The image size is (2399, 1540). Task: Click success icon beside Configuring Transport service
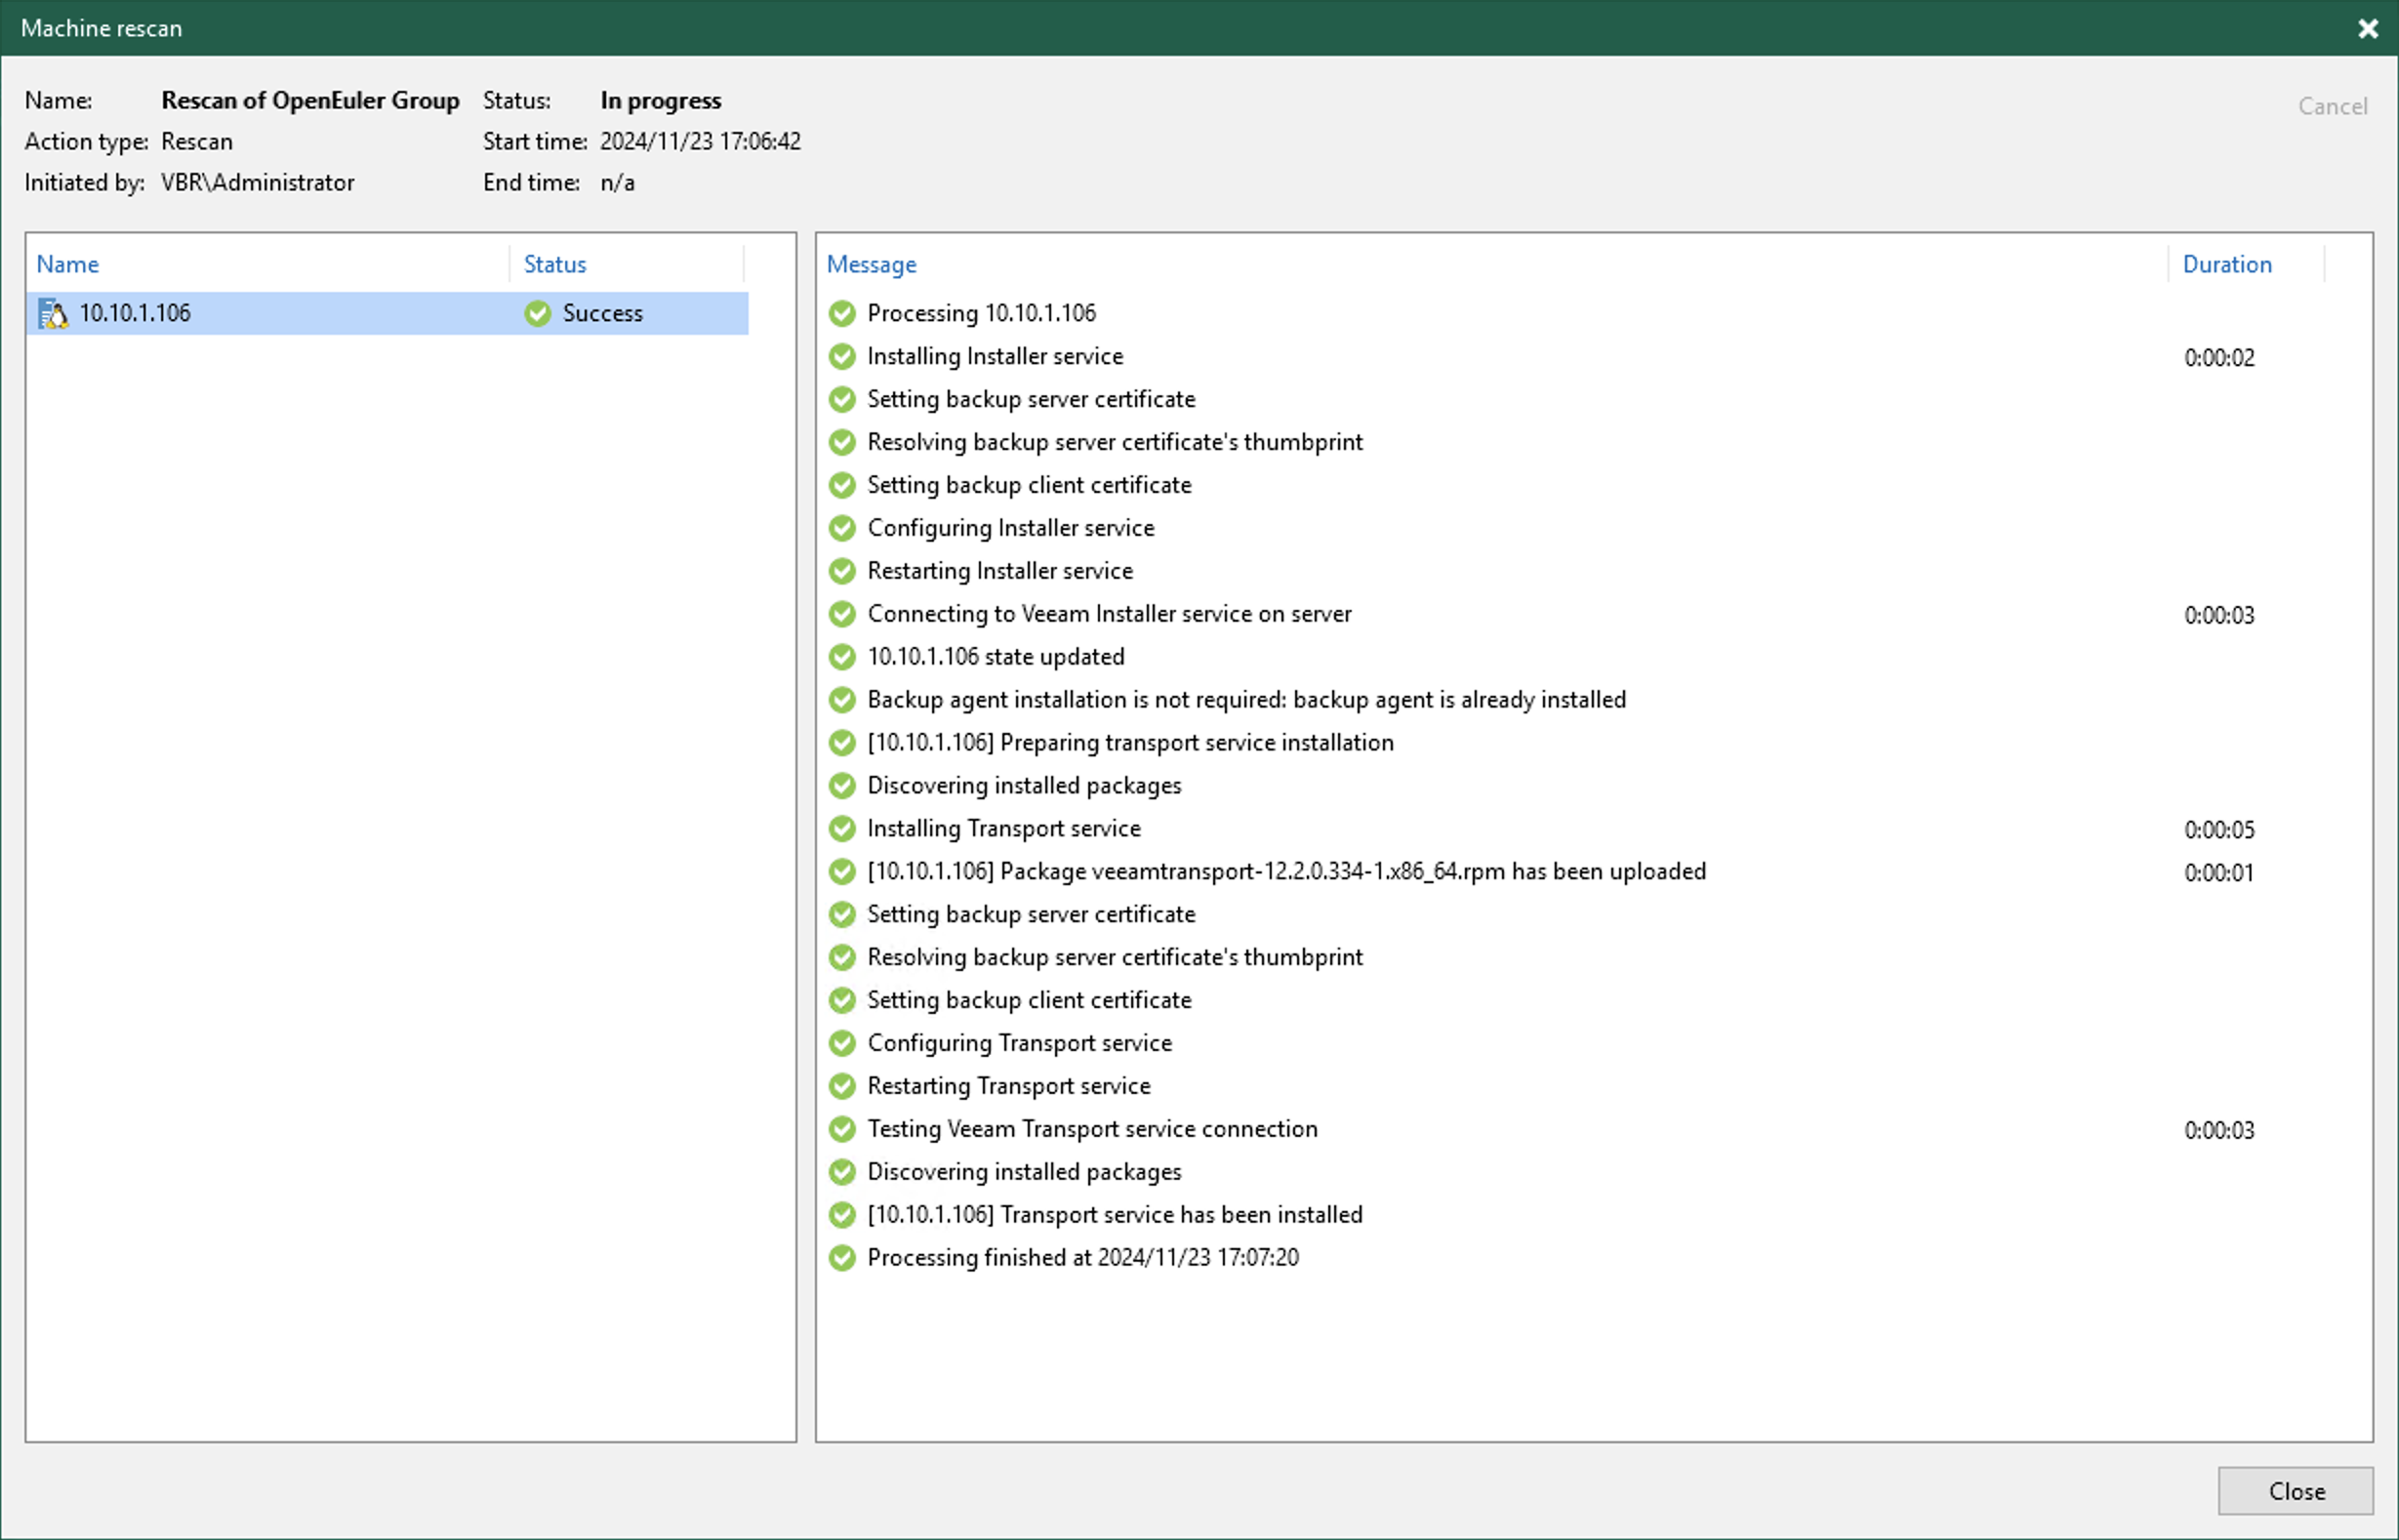pyautogui.click(x=842, y=1043)
